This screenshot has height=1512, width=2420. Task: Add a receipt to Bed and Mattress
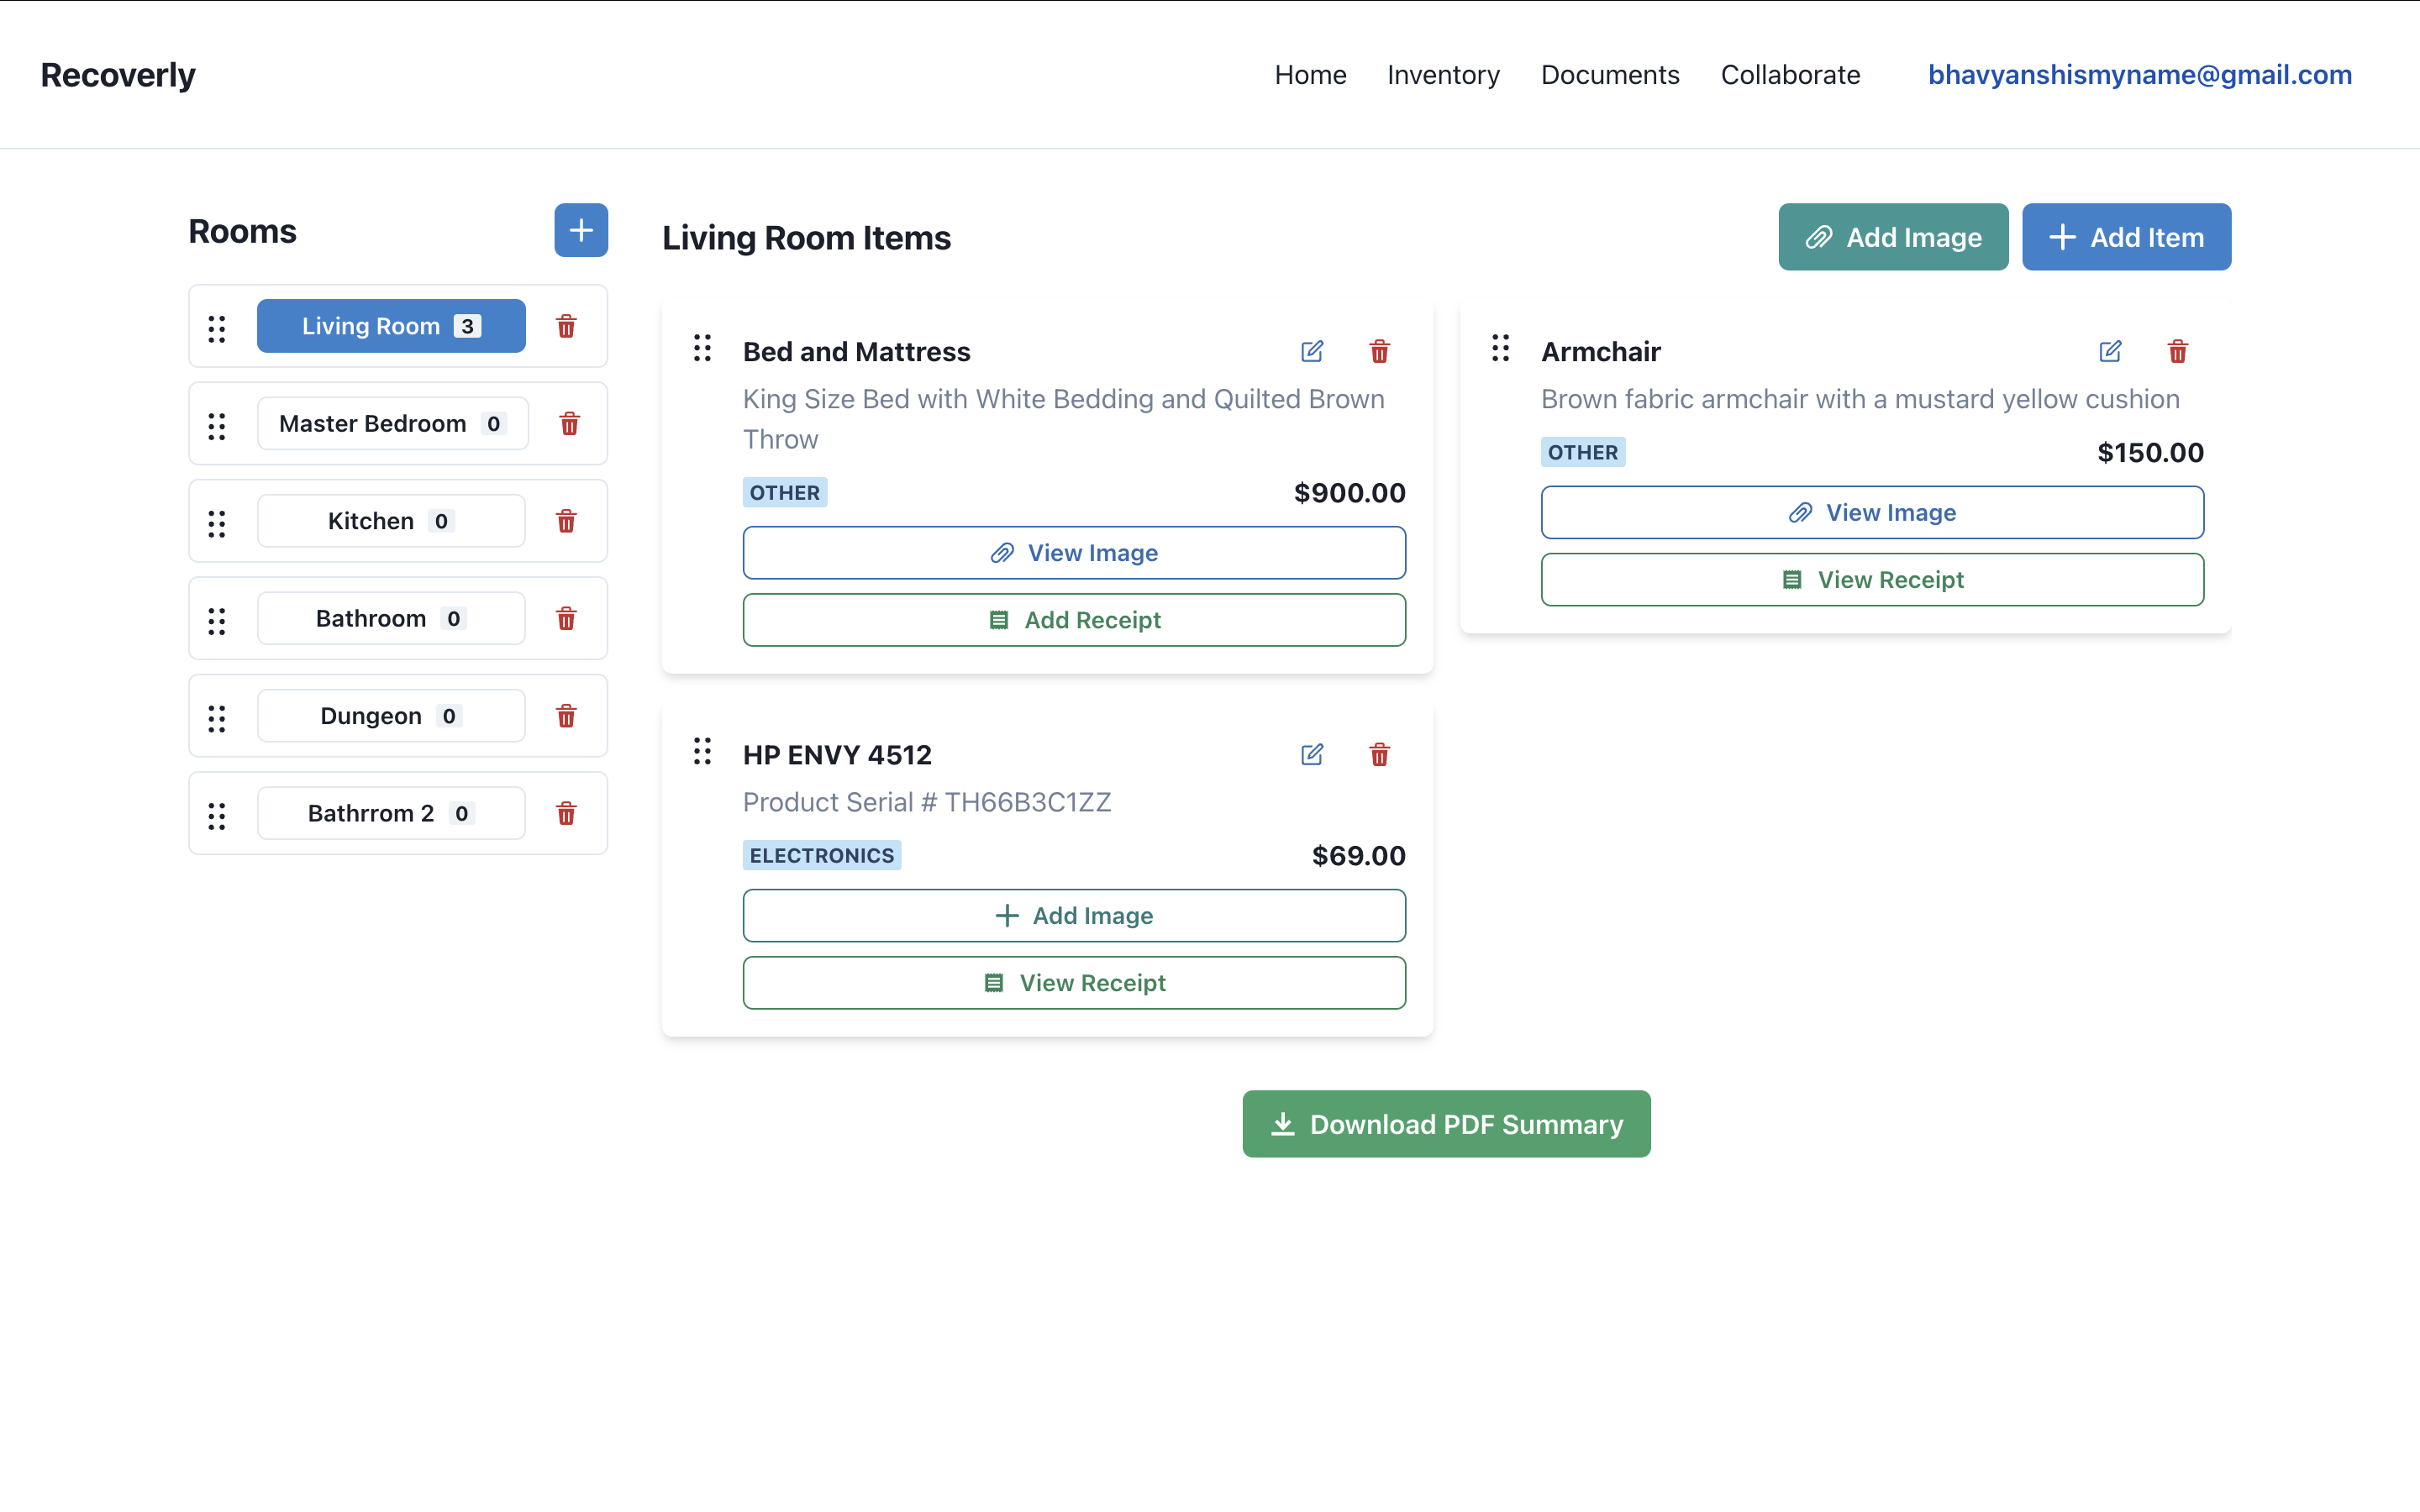pos(1074,620)
